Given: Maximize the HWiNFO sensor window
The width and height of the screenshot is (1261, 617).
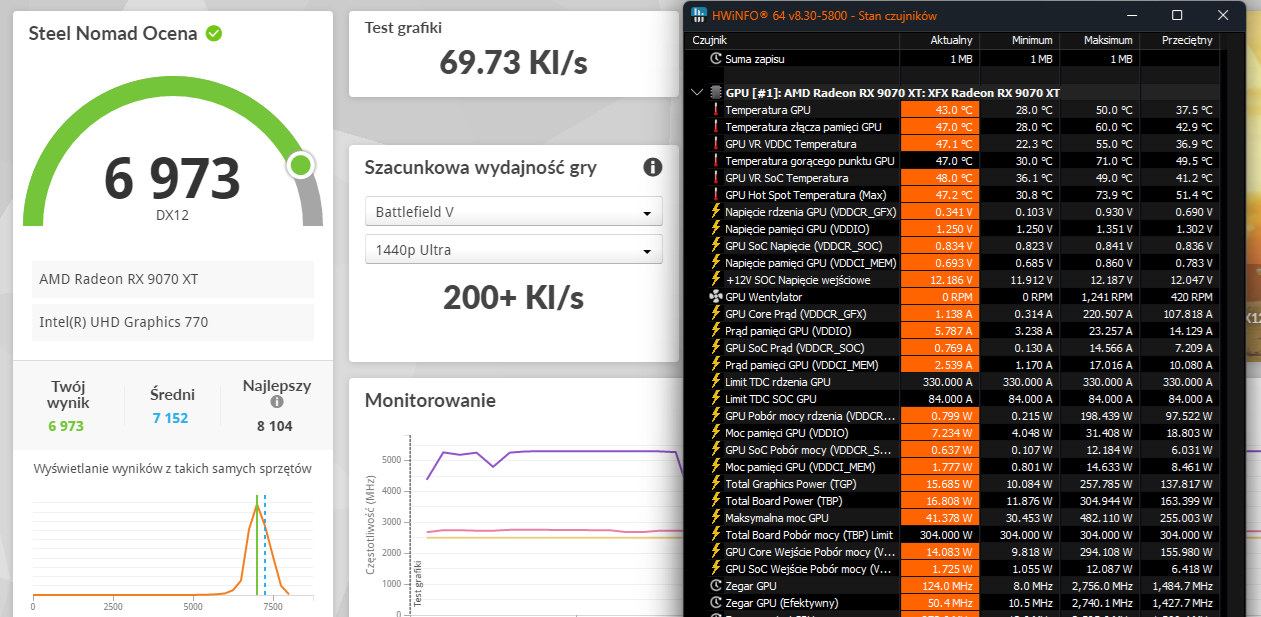Looking at the screenshot, I should pos(1177,15).
